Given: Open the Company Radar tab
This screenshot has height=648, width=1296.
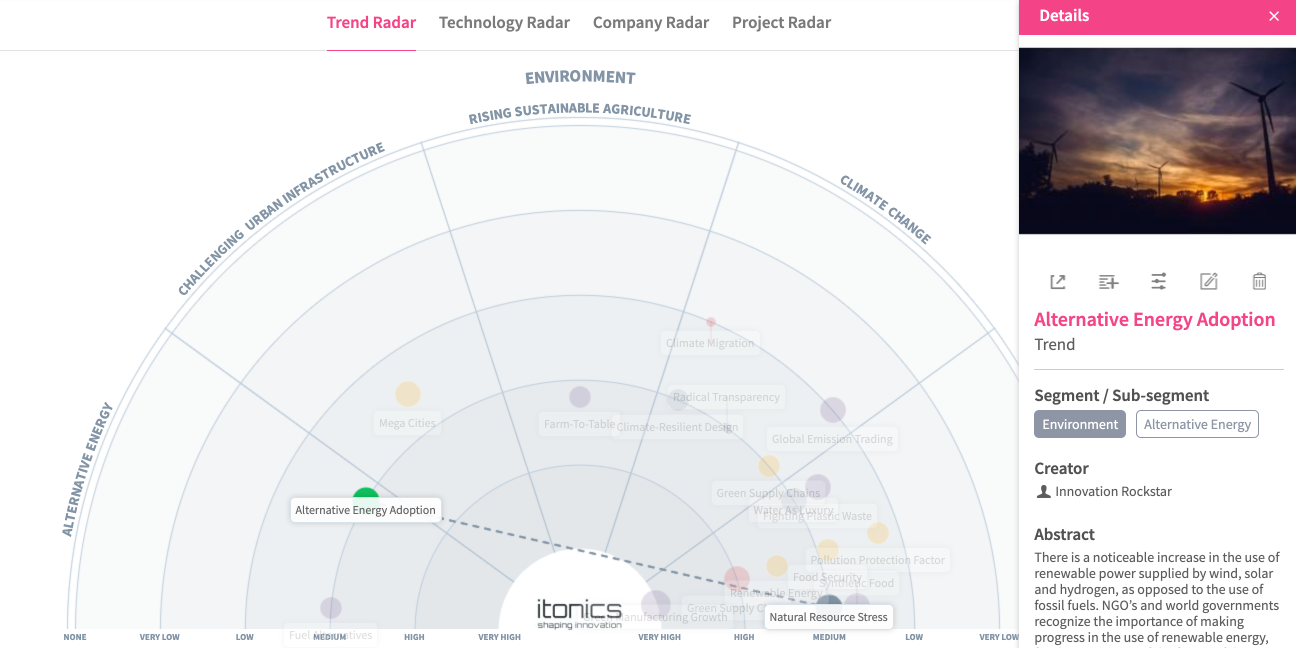Looking at the screenshot, I should [651, 23].
